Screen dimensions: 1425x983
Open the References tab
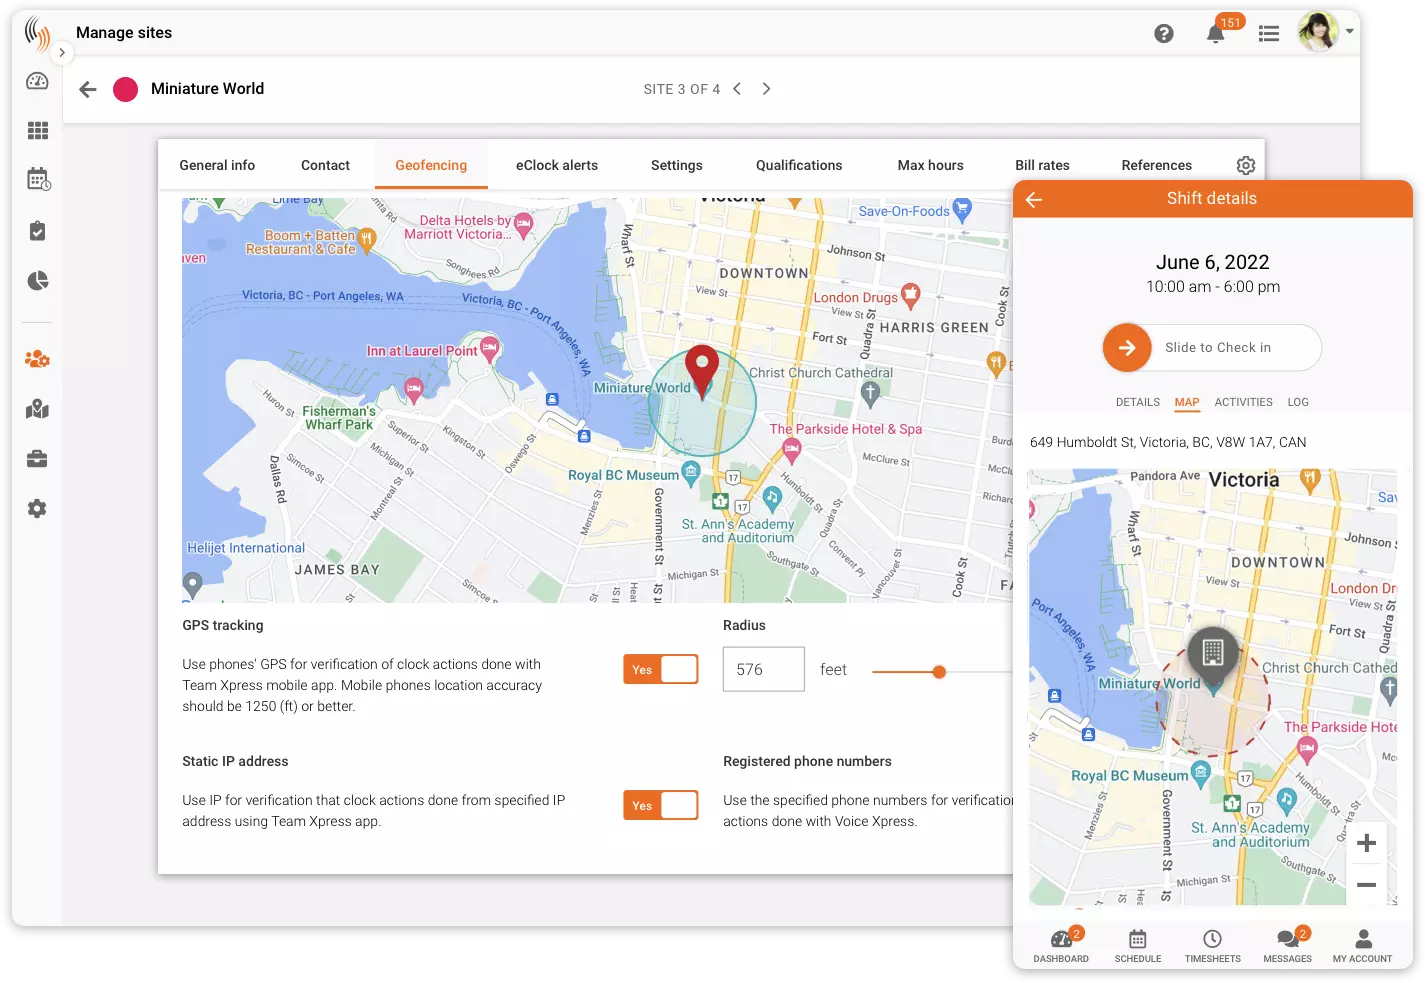[x=1157, y=165]
